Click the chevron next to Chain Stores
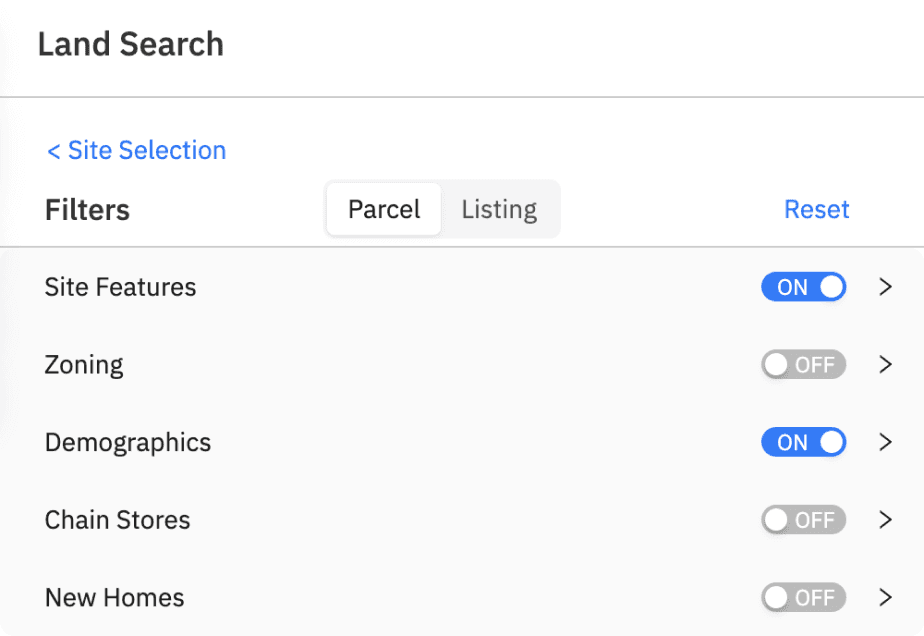The image size is (924, 636). pyautogui.click(x=884, y=520)
